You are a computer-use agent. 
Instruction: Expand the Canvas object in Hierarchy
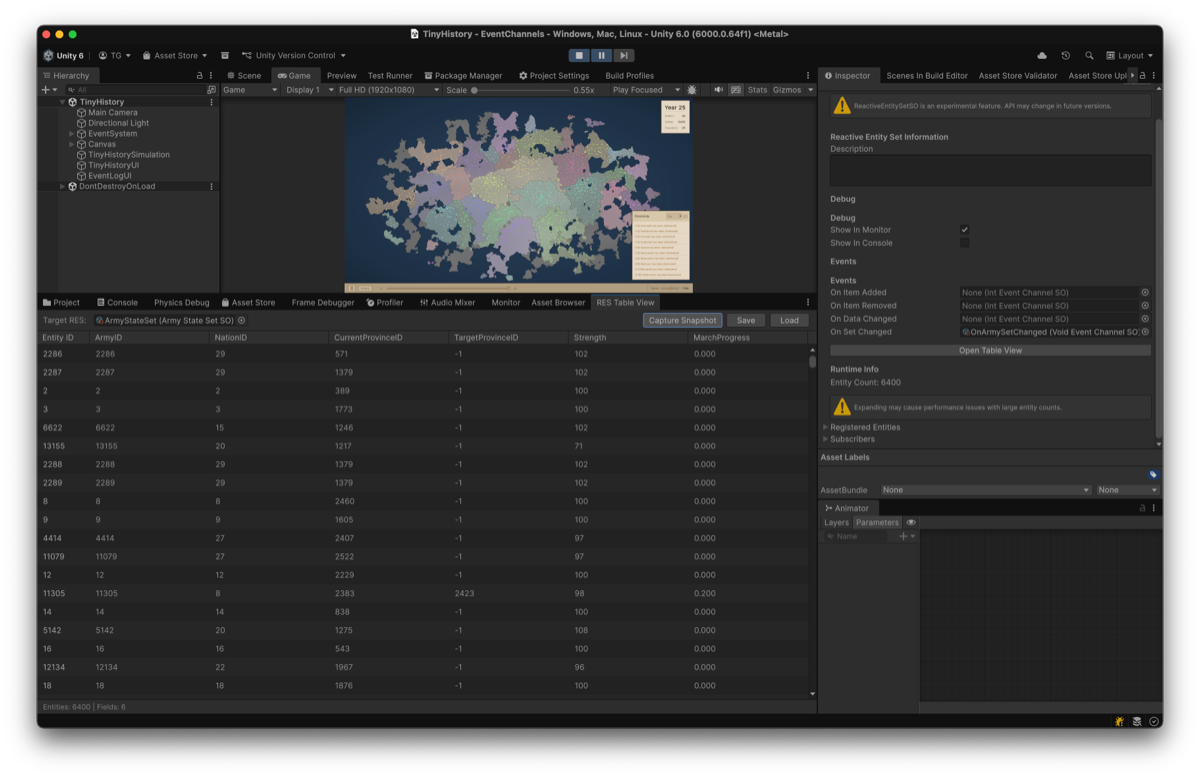coord(71,144)
